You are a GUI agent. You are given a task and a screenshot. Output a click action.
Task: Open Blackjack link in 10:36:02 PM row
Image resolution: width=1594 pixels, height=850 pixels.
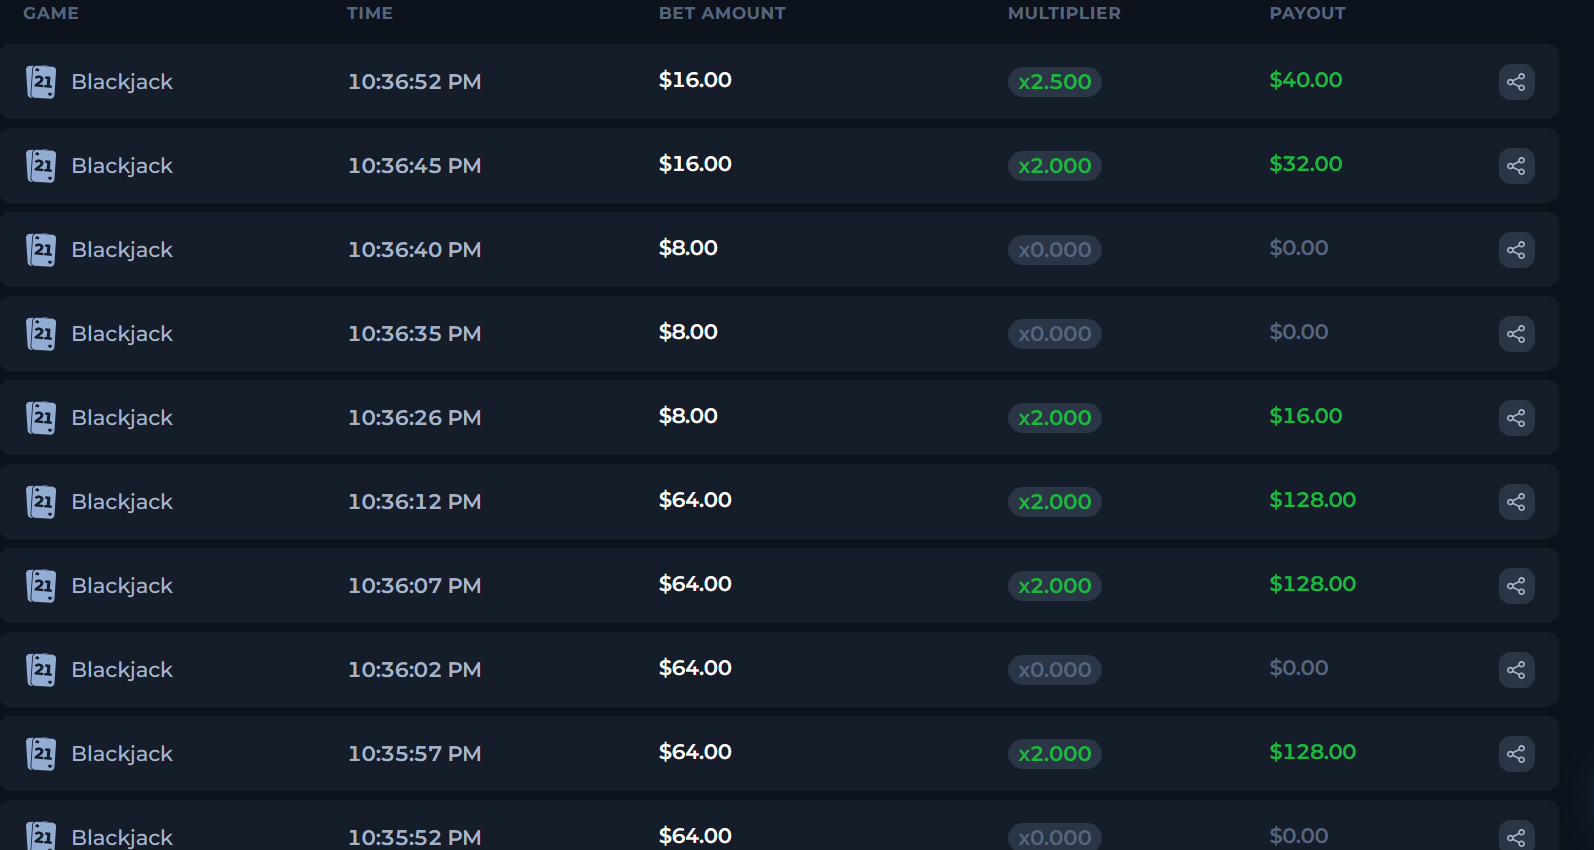122,670
